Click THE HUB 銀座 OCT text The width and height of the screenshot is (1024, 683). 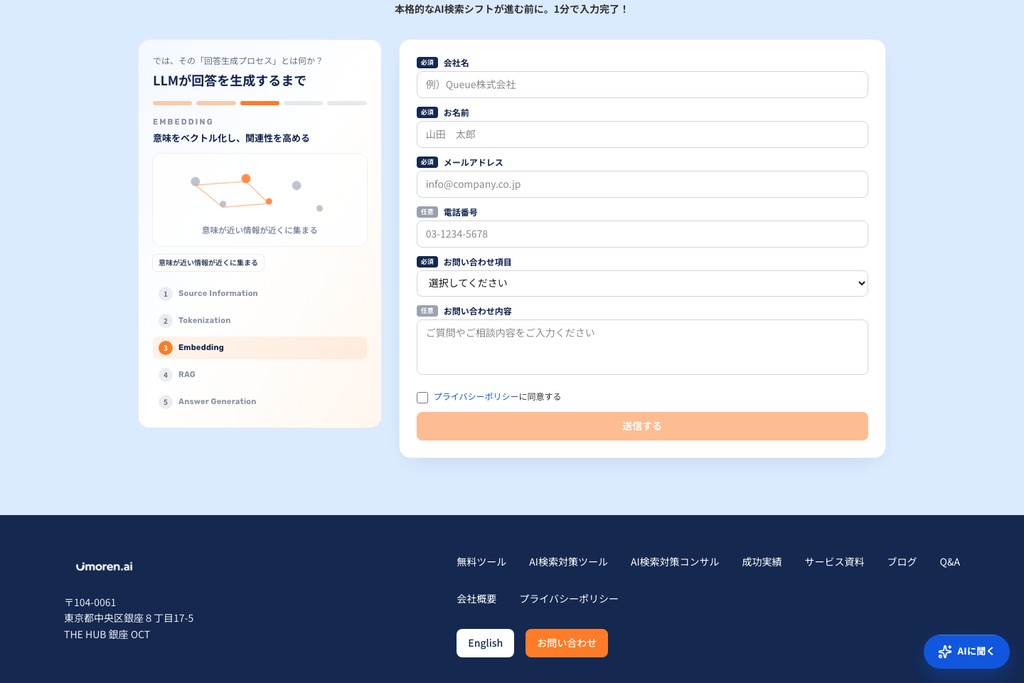point(107,634)
